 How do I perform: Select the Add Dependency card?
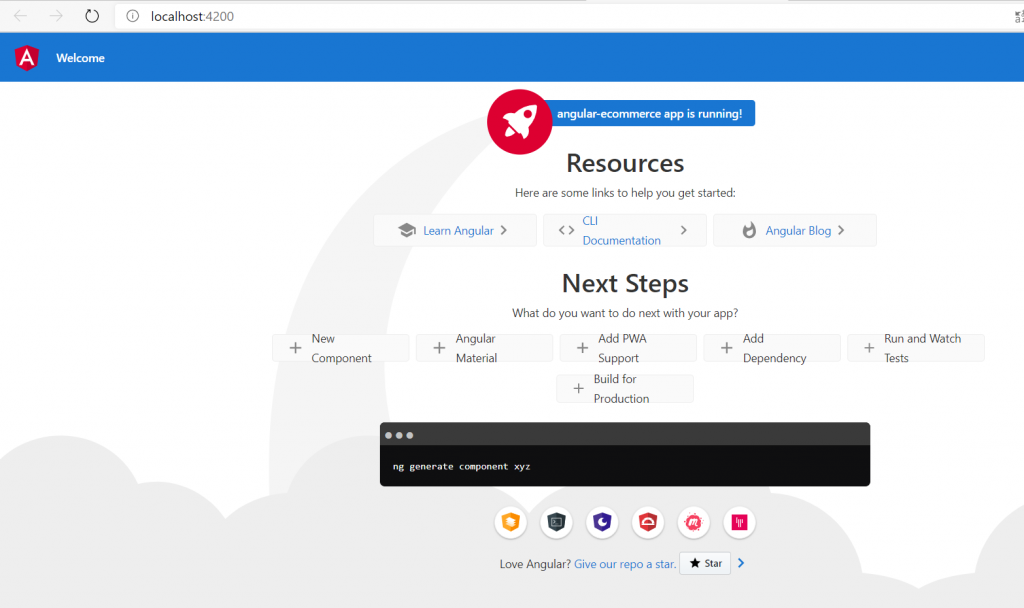(x=772, y=348)
